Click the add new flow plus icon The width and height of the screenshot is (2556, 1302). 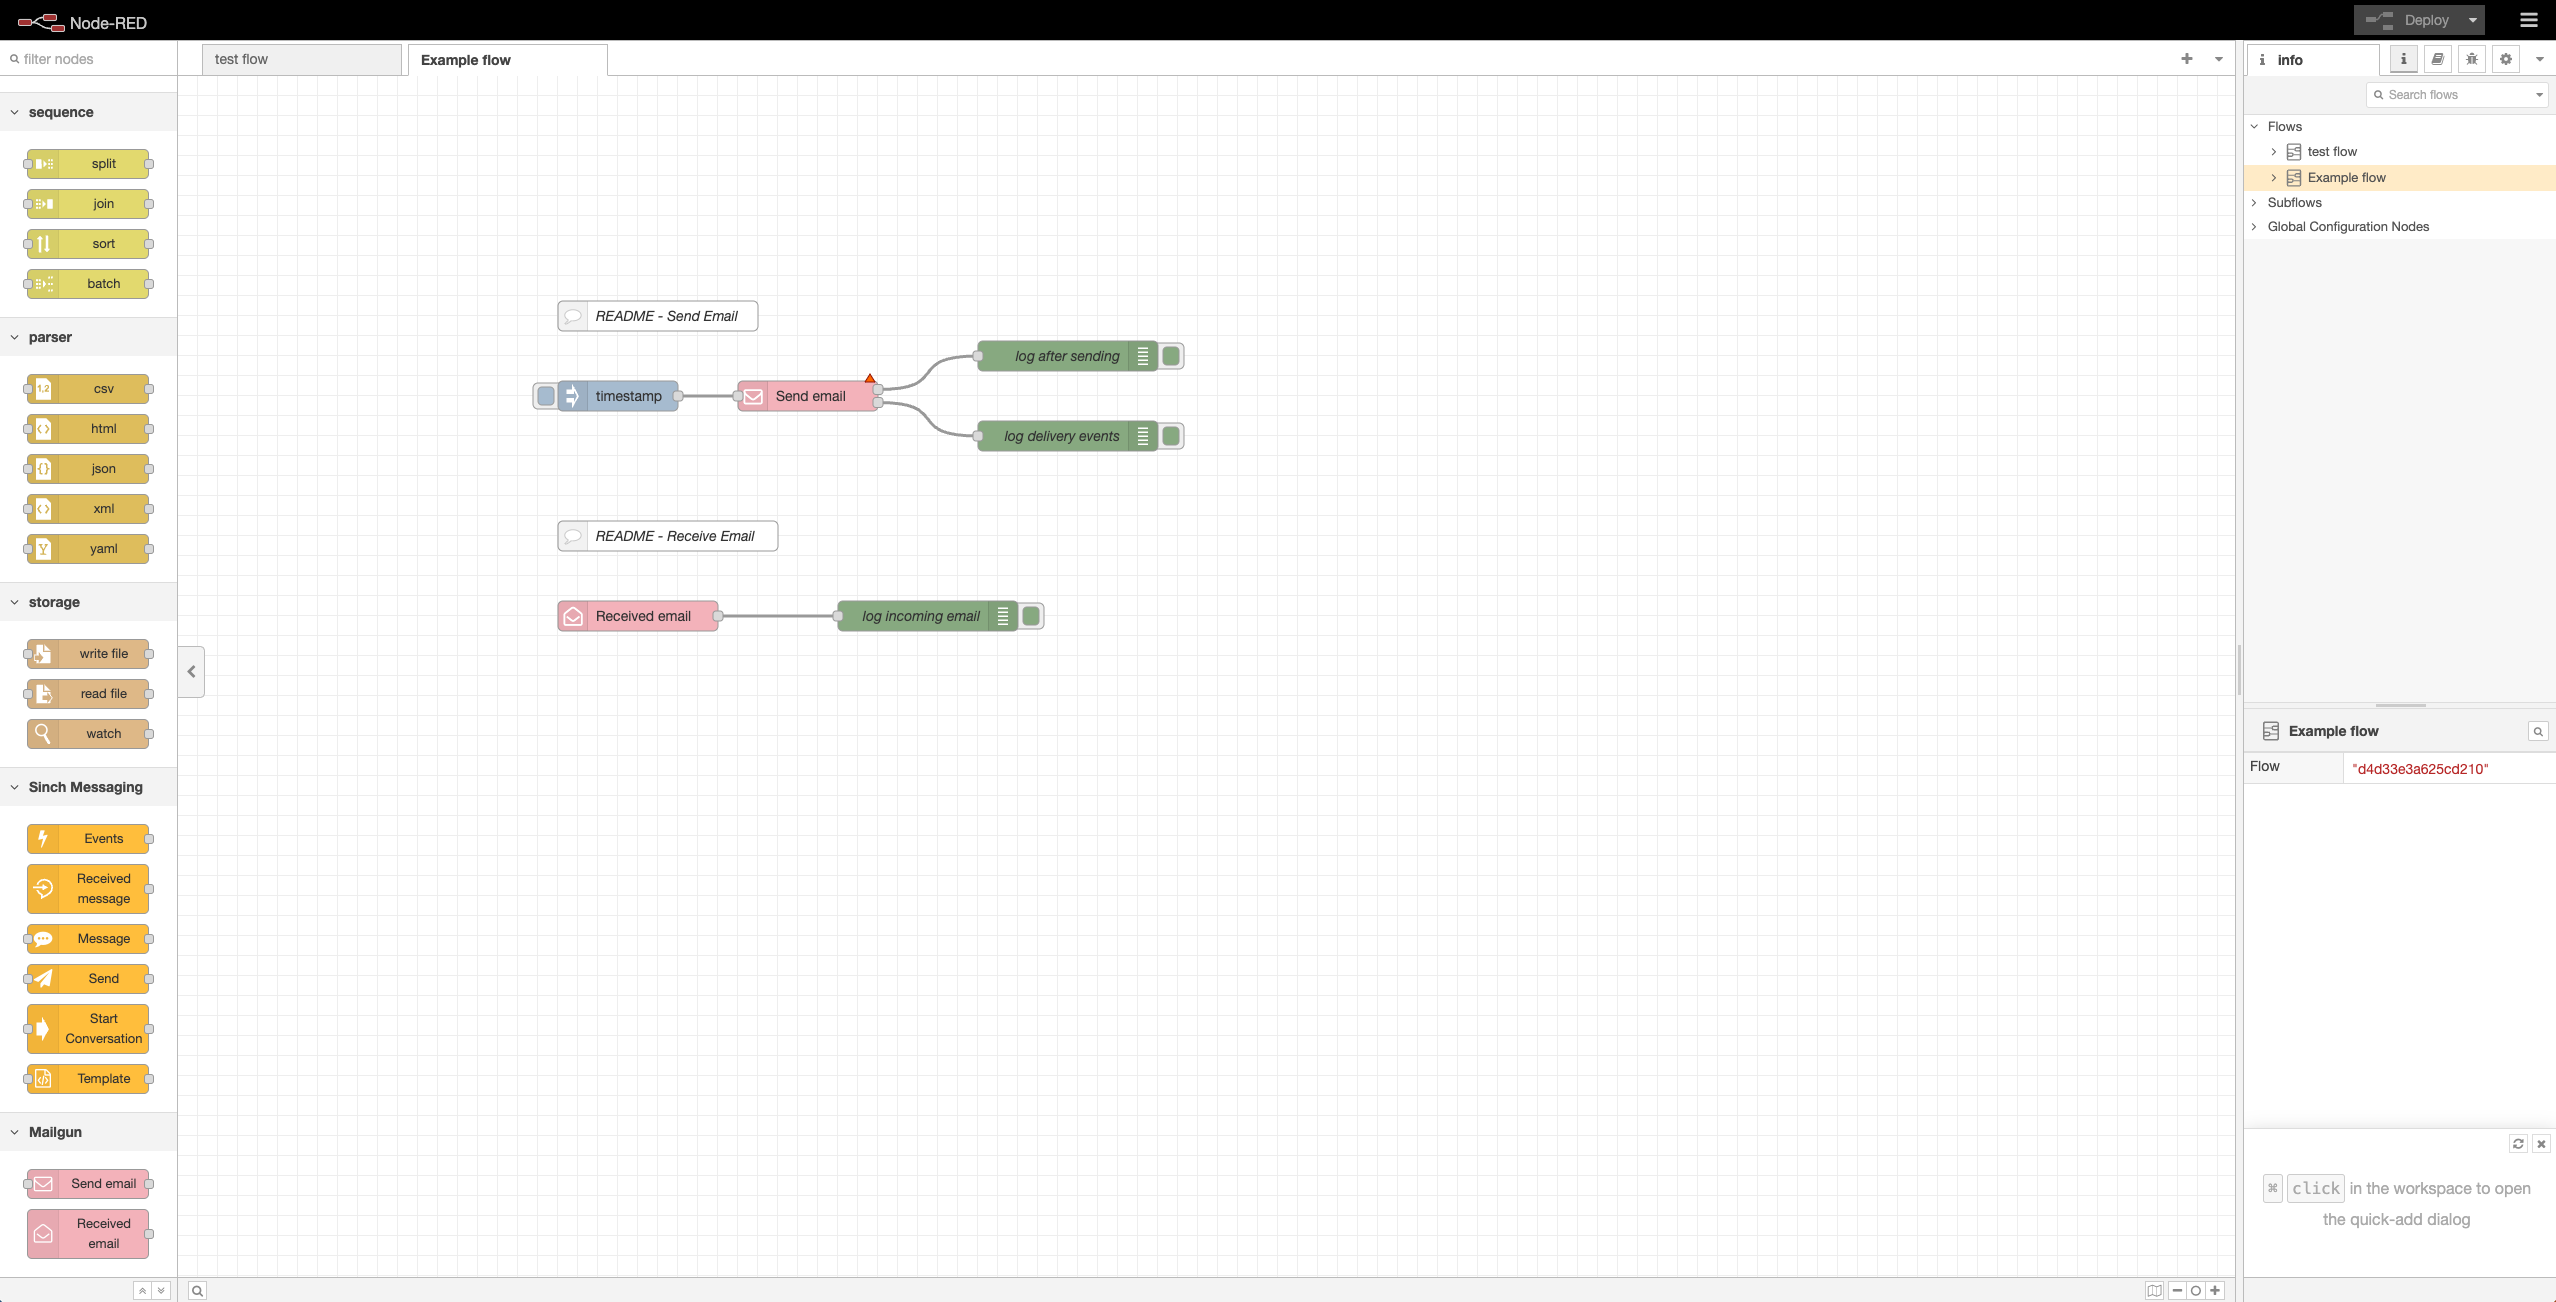pos(2186,59)
